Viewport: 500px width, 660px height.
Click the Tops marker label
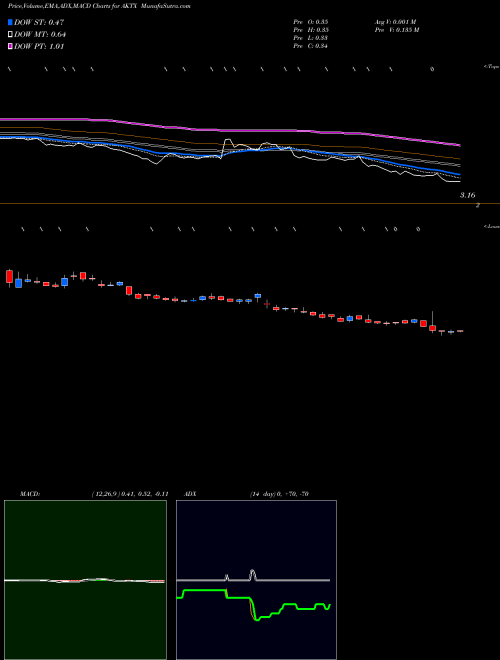point(491,67)
